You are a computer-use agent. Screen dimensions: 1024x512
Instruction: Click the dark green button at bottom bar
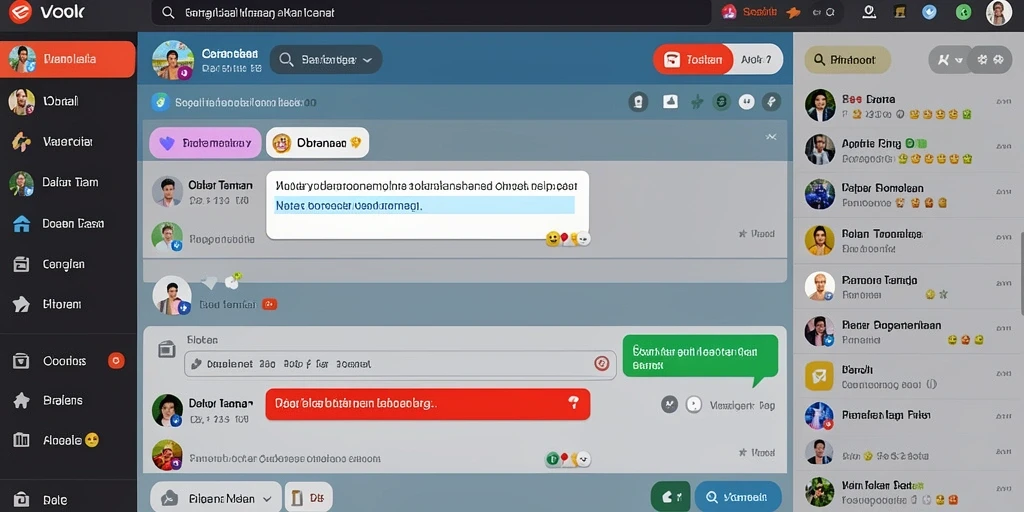[x=670, y=496]
